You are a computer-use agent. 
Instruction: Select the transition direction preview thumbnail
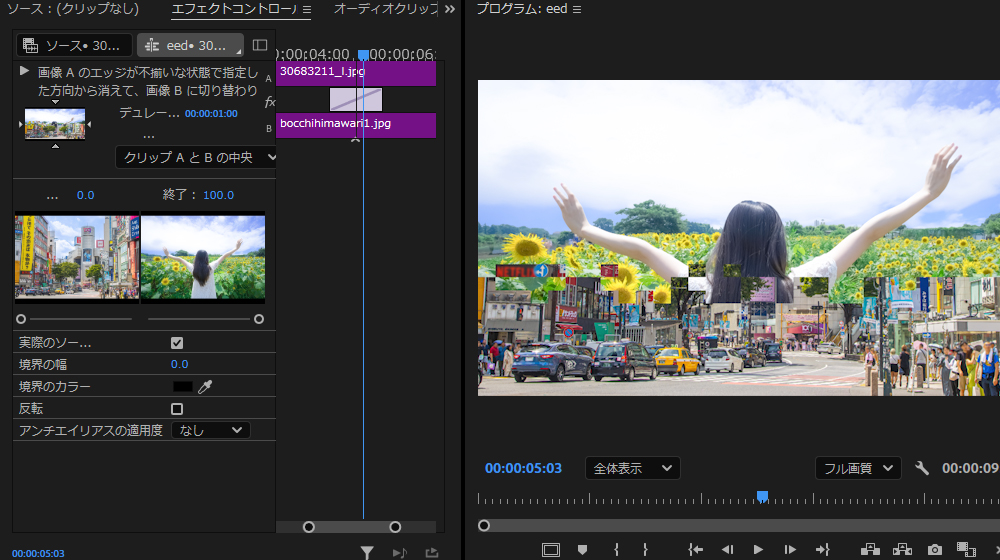55,124
